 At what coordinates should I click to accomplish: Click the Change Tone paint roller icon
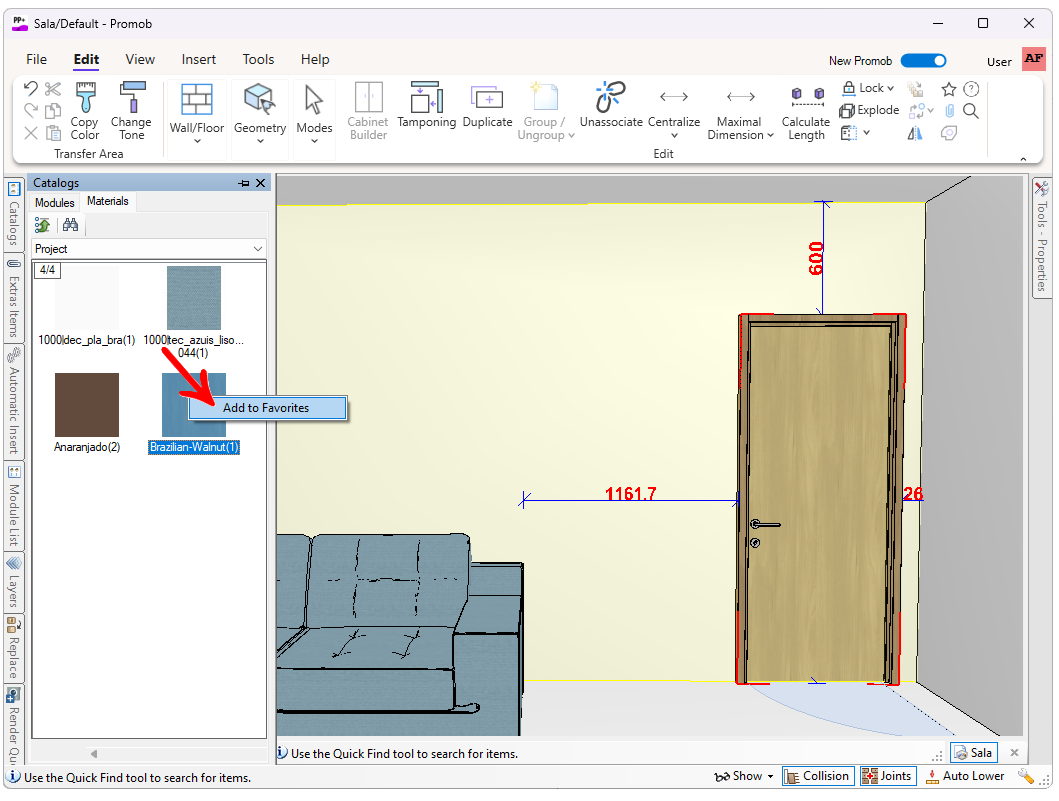(132, 110)
